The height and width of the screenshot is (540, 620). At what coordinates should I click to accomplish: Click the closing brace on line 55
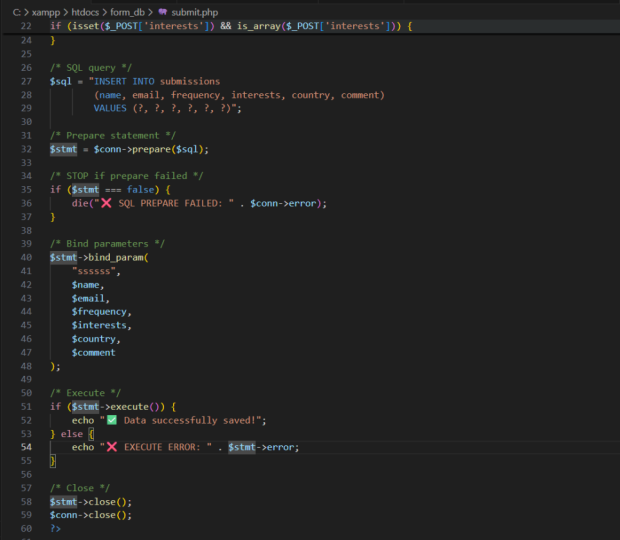[53, 461]
